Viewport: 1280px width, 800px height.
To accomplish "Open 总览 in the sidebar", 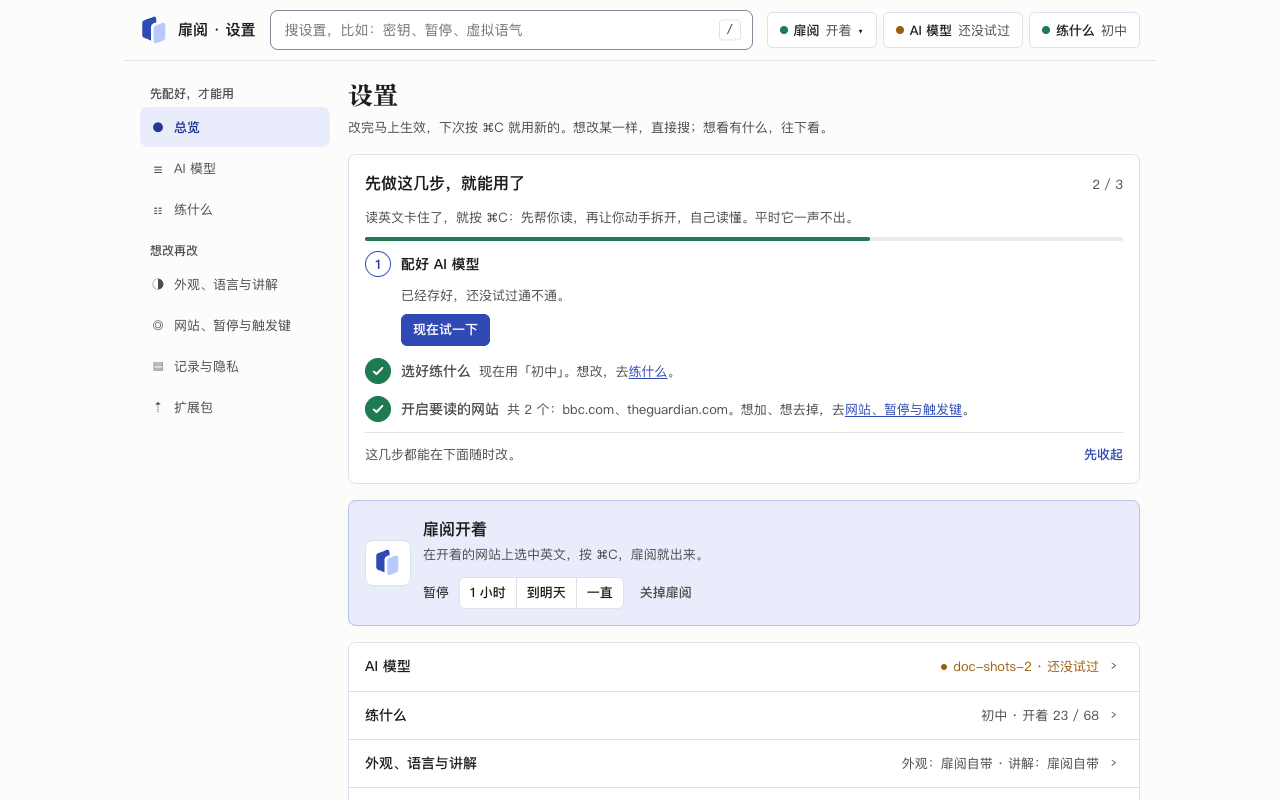I will coord(235,127).
